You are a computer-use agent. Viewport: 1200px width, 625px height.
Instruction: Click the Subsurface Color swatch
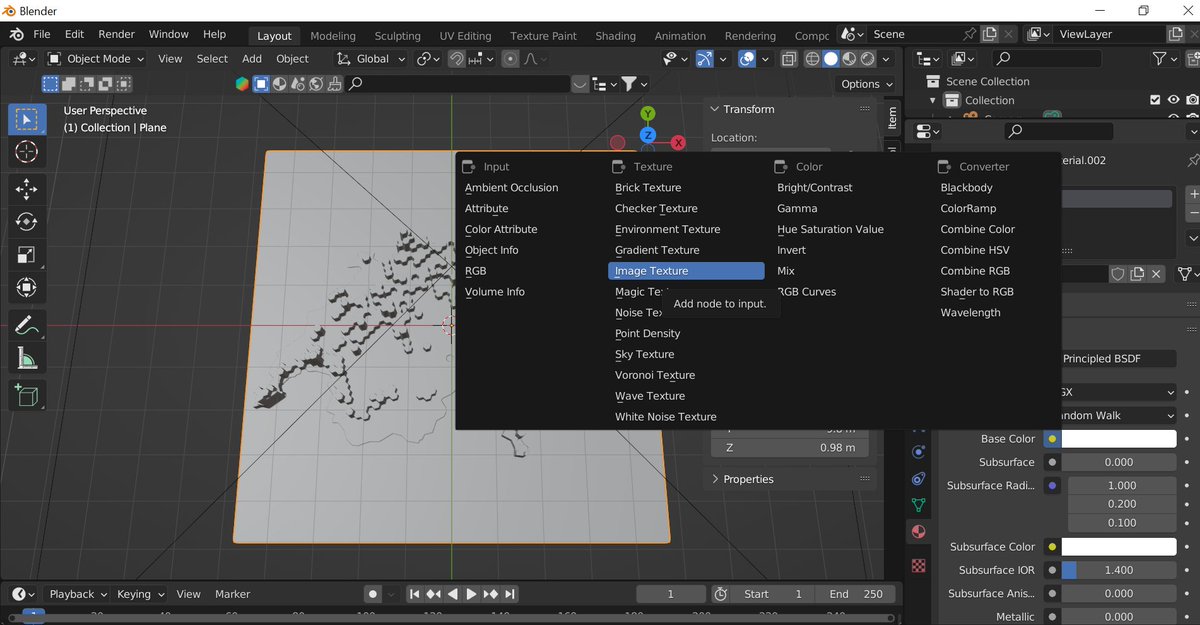[1118, 547]
